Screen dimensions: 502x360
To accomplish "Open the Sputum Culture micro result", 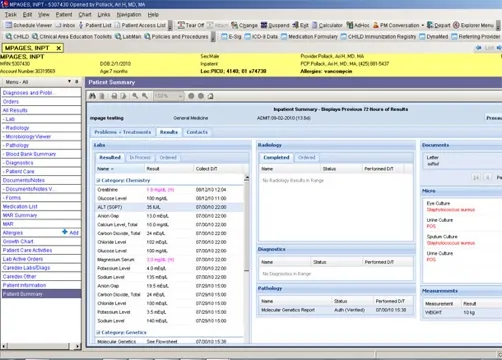I will pyautogui.click(x=450, y=240).
